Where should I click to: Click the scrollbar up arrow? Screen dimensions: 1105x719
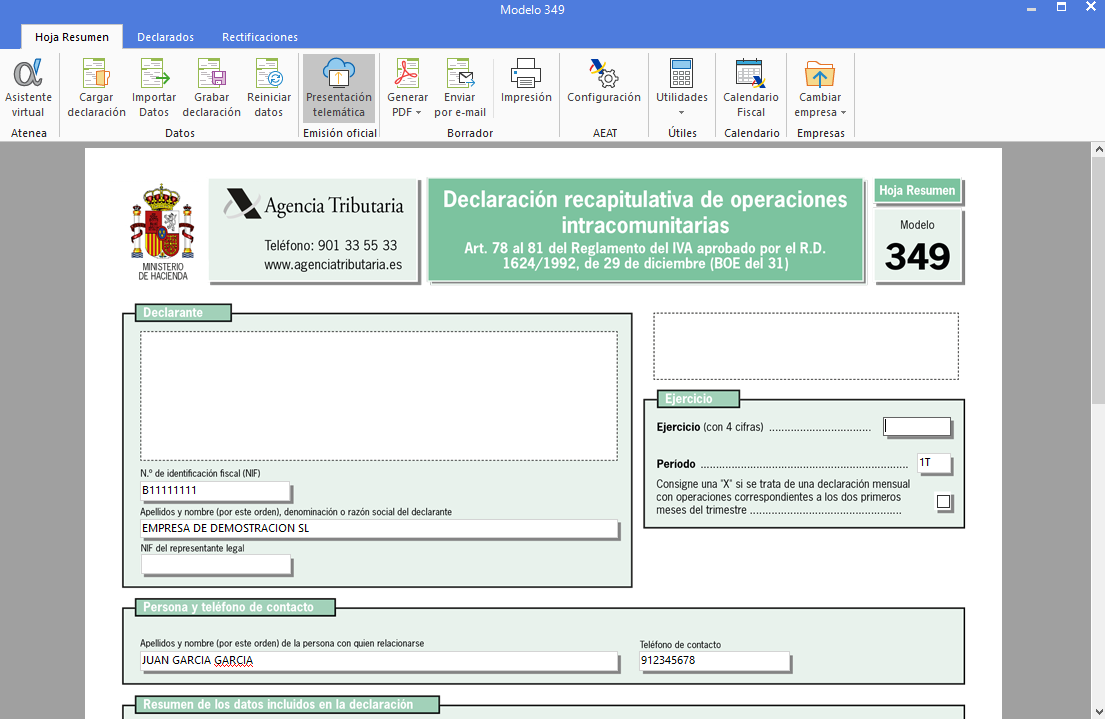point(1099,149)
